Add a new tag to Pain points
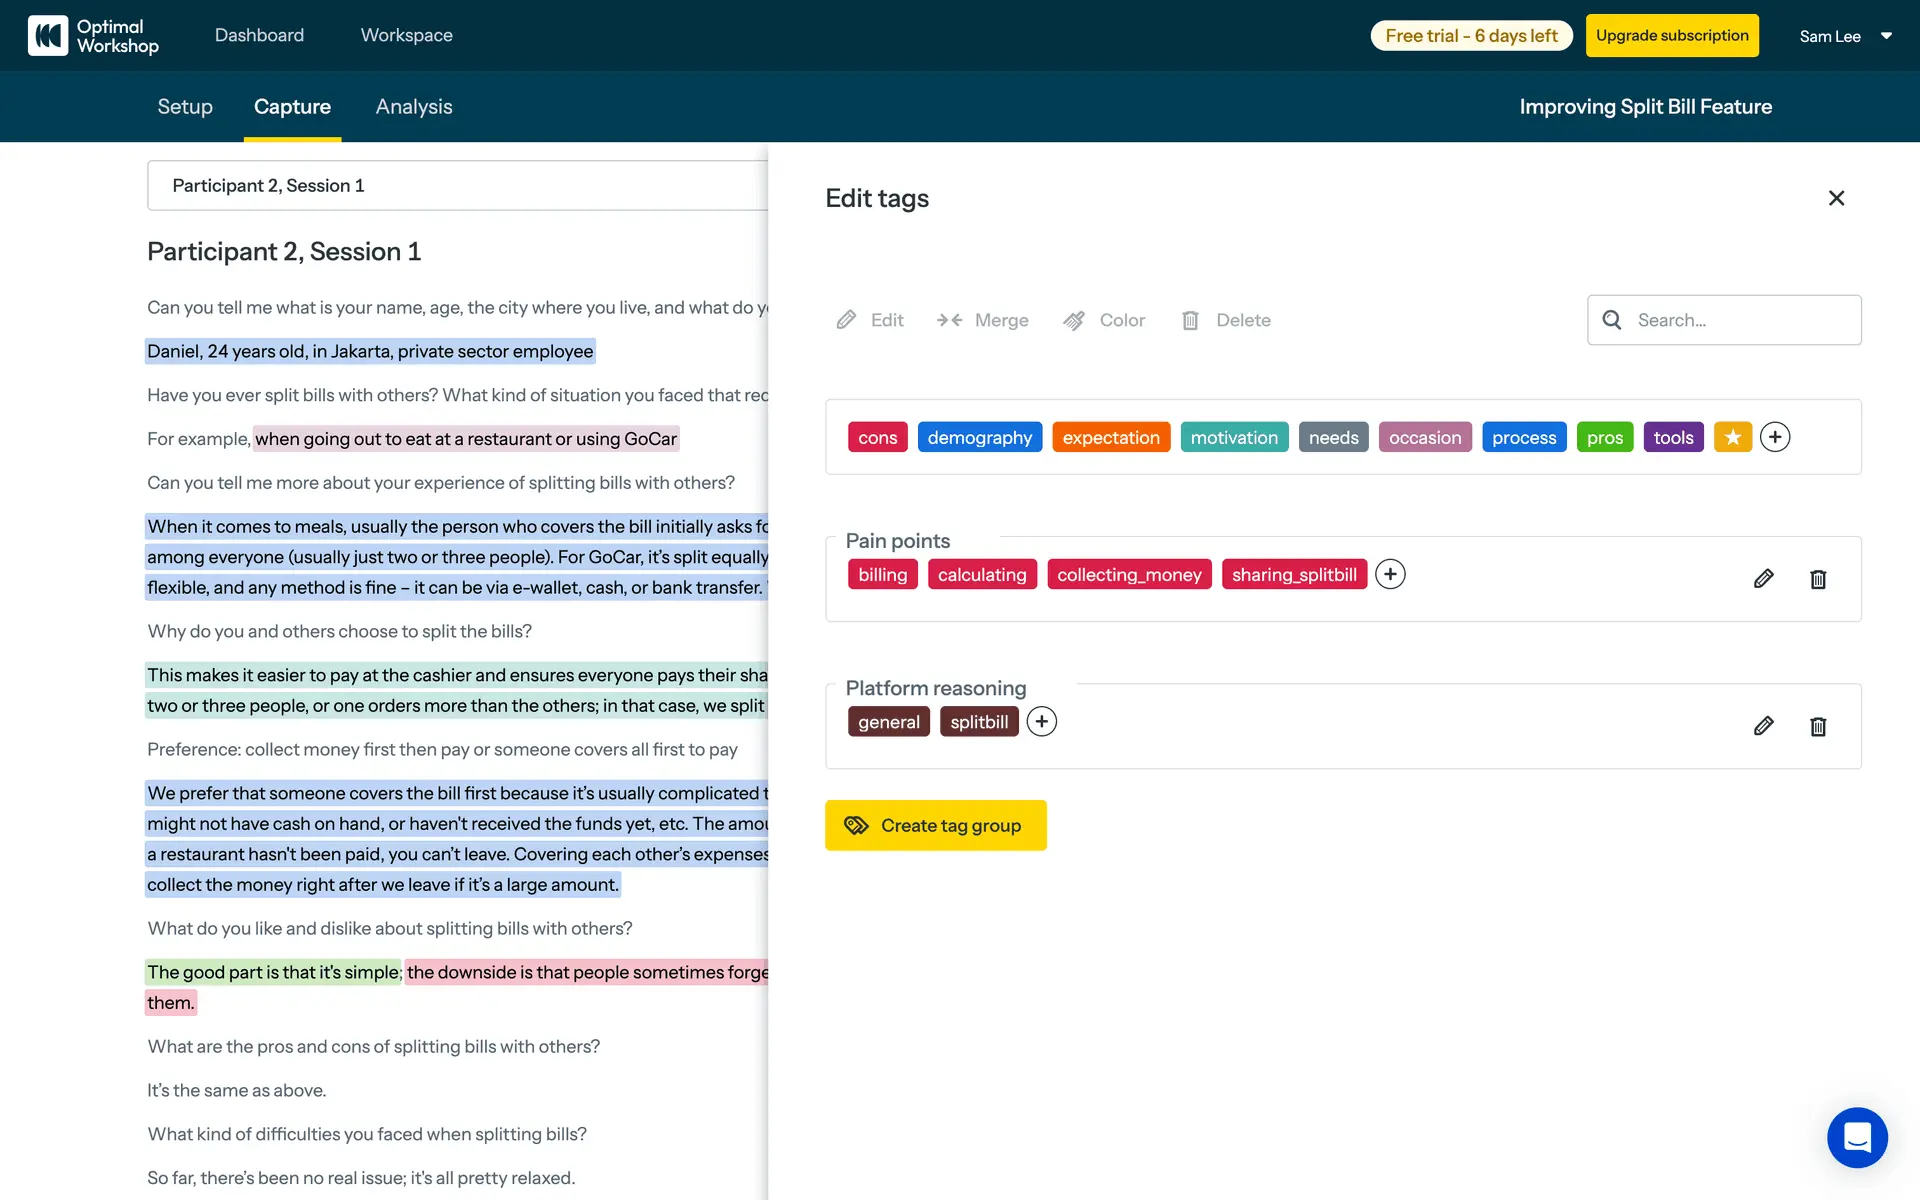Screen dimensions: 1920x1200 point(1390,574)
